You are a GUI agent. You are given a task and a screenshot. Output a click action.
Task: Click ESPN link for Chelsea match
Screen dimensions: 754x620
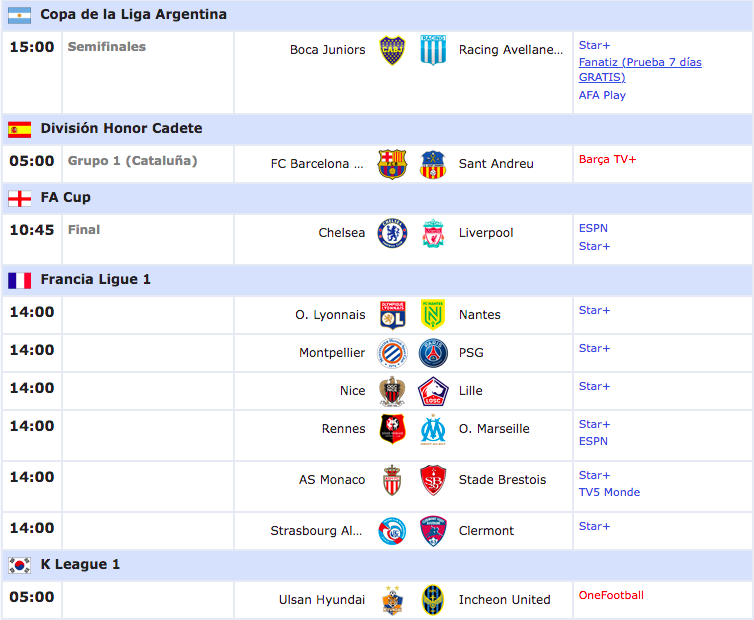point(593,228)
